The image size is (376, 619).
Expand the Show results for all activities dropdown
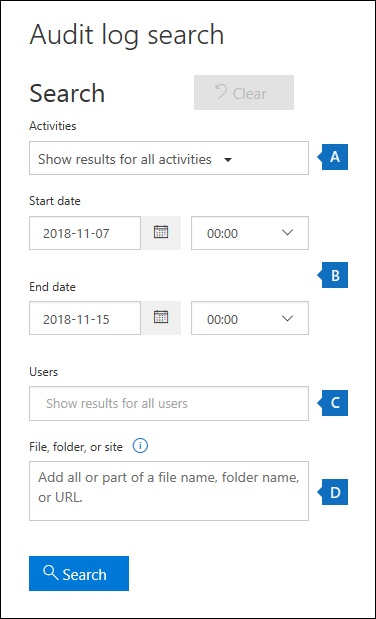(x=169, y=158)
